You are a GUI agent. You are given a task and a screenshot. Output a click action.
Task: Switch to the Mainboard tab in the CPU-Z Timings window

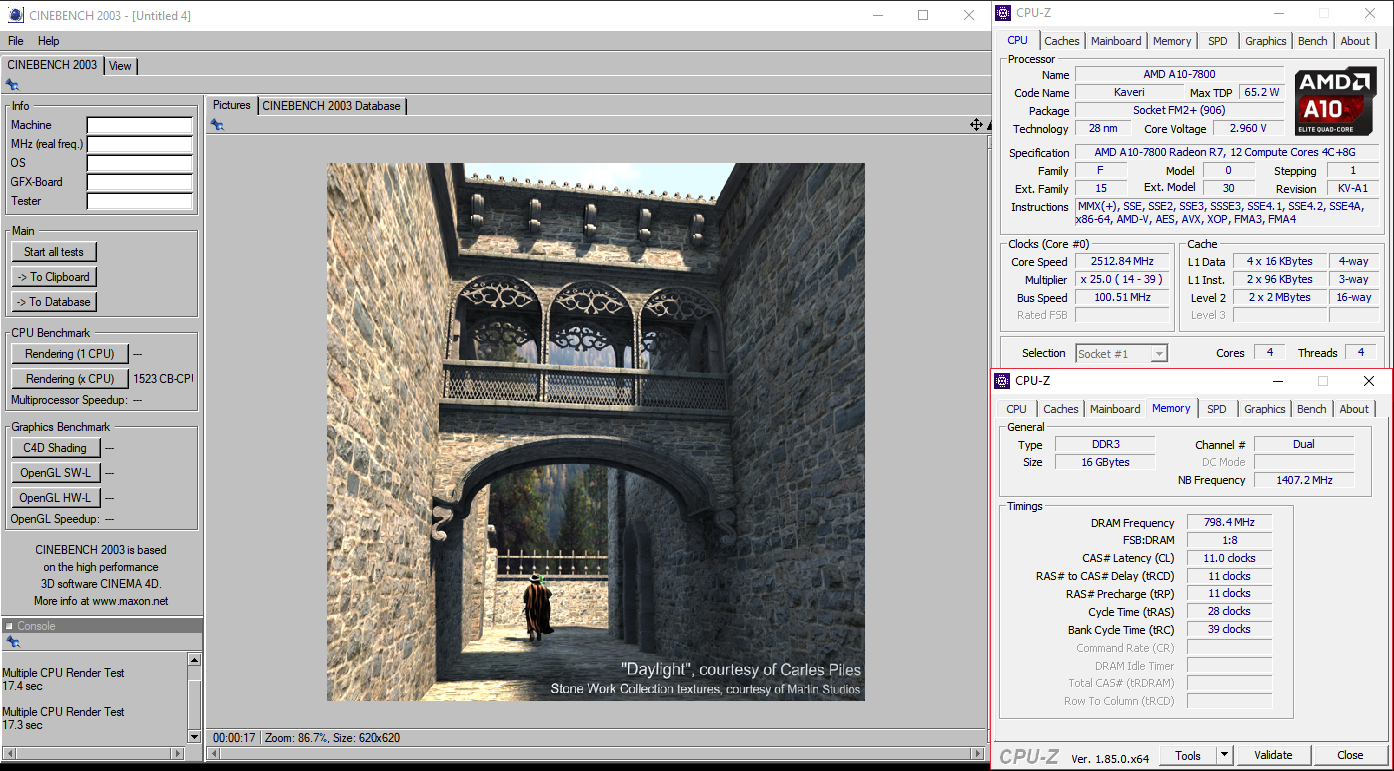pyautogui.click(x=1115, y=409)
